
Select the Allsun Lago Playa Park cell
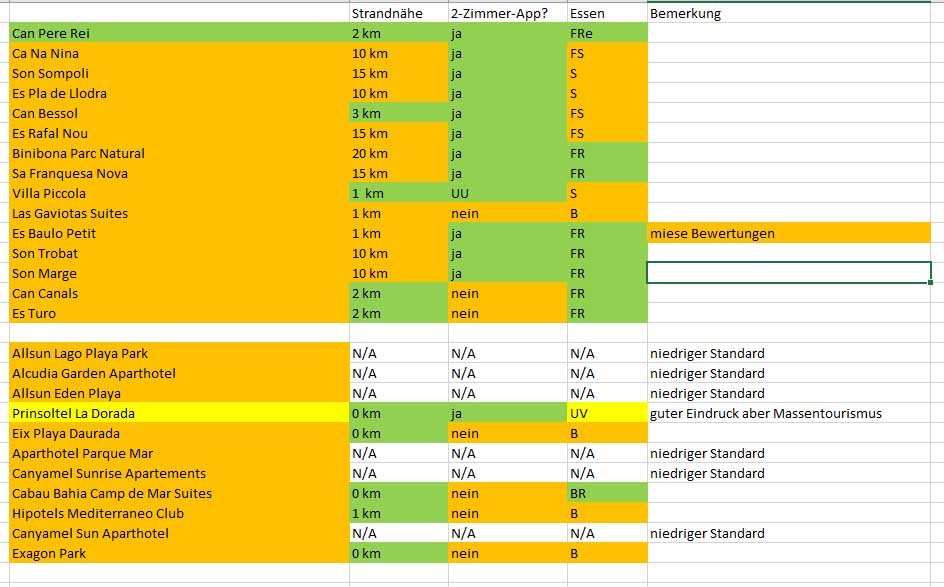(178, 353)
